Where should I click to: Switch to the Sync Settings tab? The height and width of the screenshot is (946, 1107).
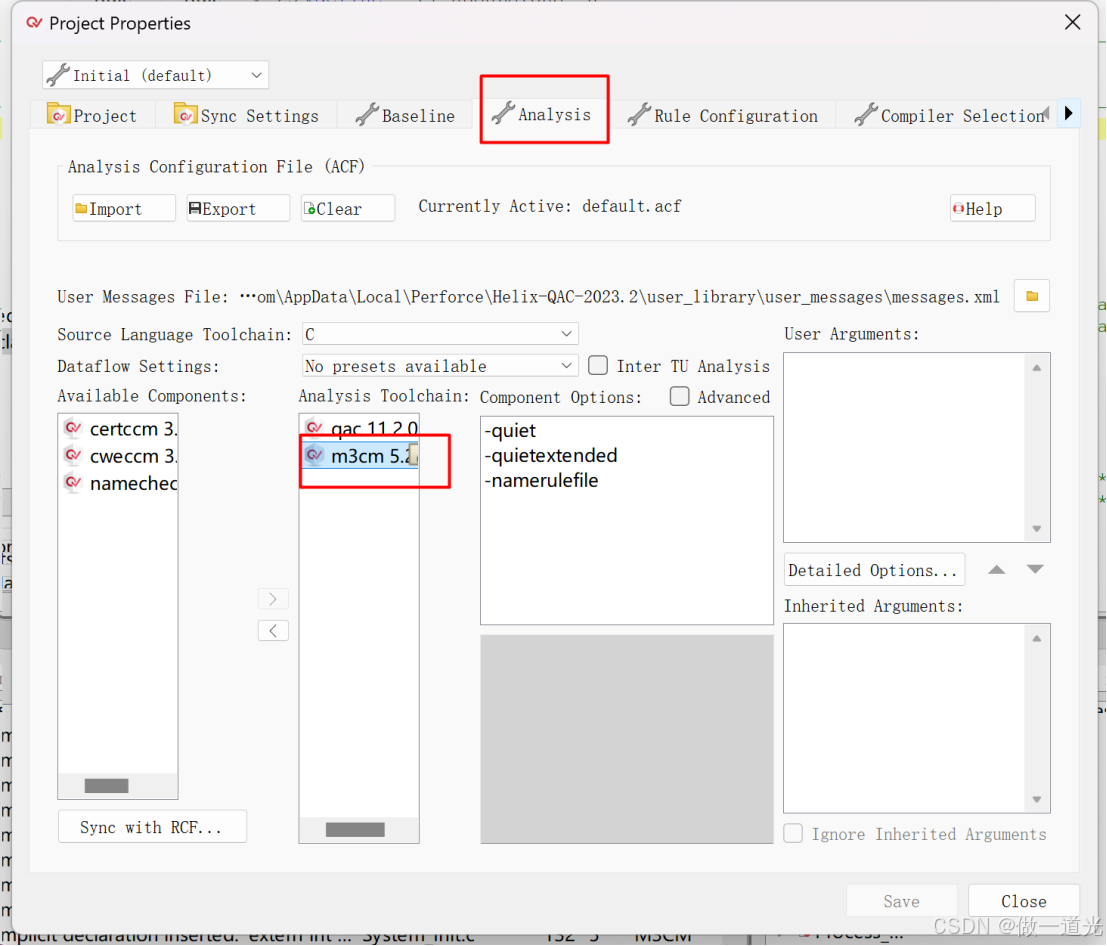pos(246,115)
